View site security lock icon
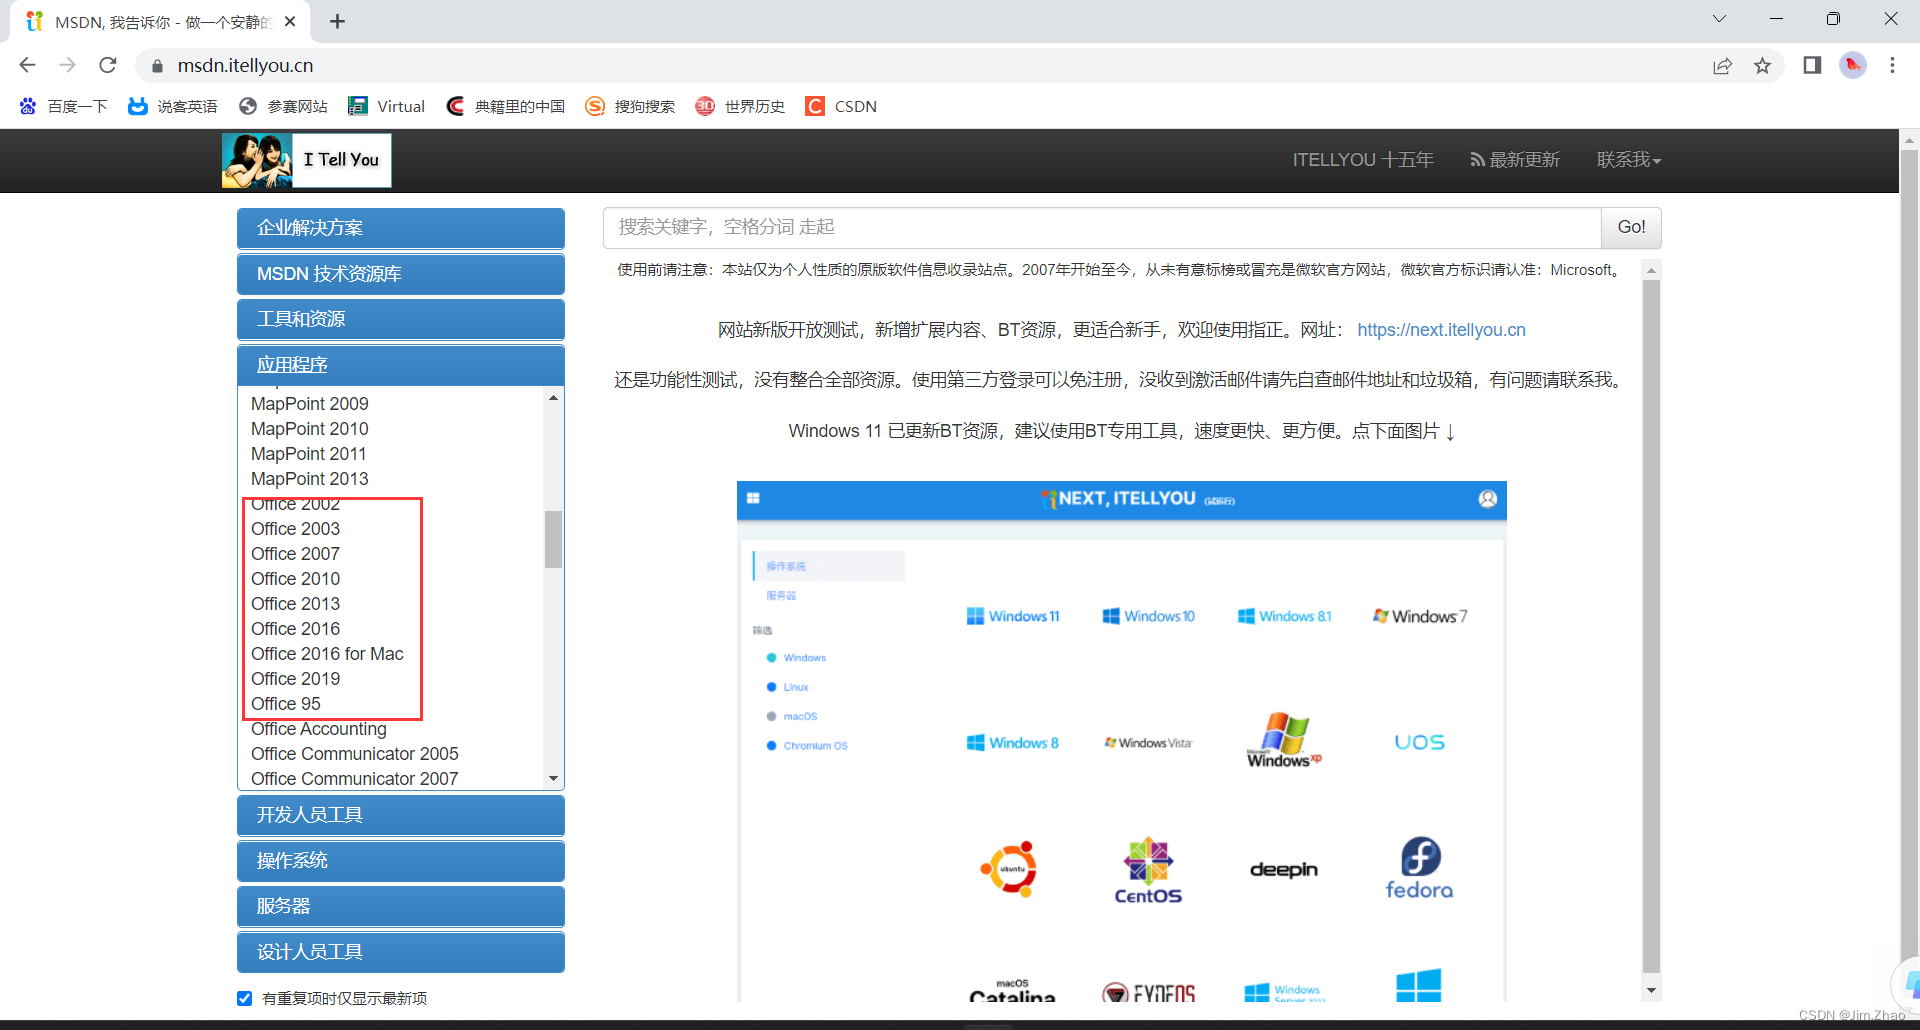This screenshot has height=1030, width=1920. (157, 66)
